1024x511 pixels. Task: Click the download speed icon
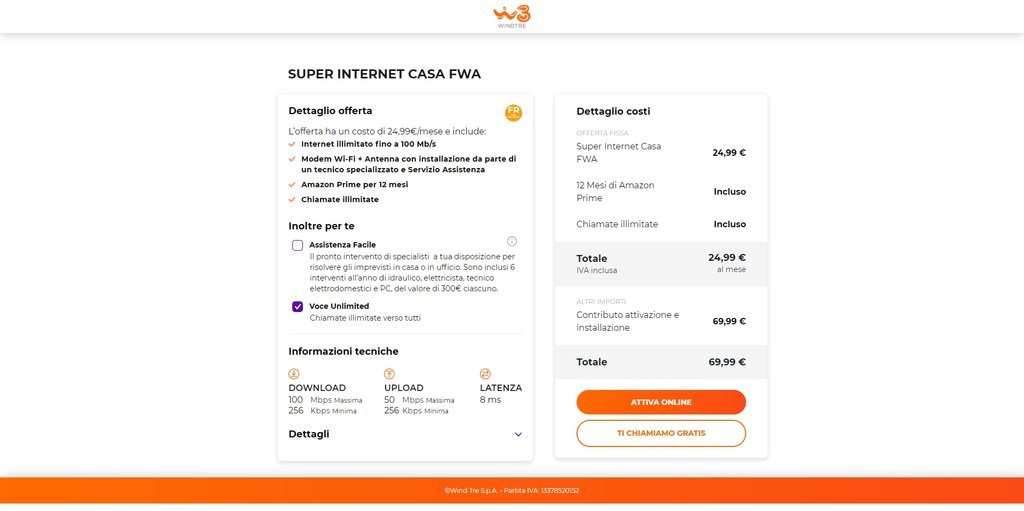tap(294, 374)
